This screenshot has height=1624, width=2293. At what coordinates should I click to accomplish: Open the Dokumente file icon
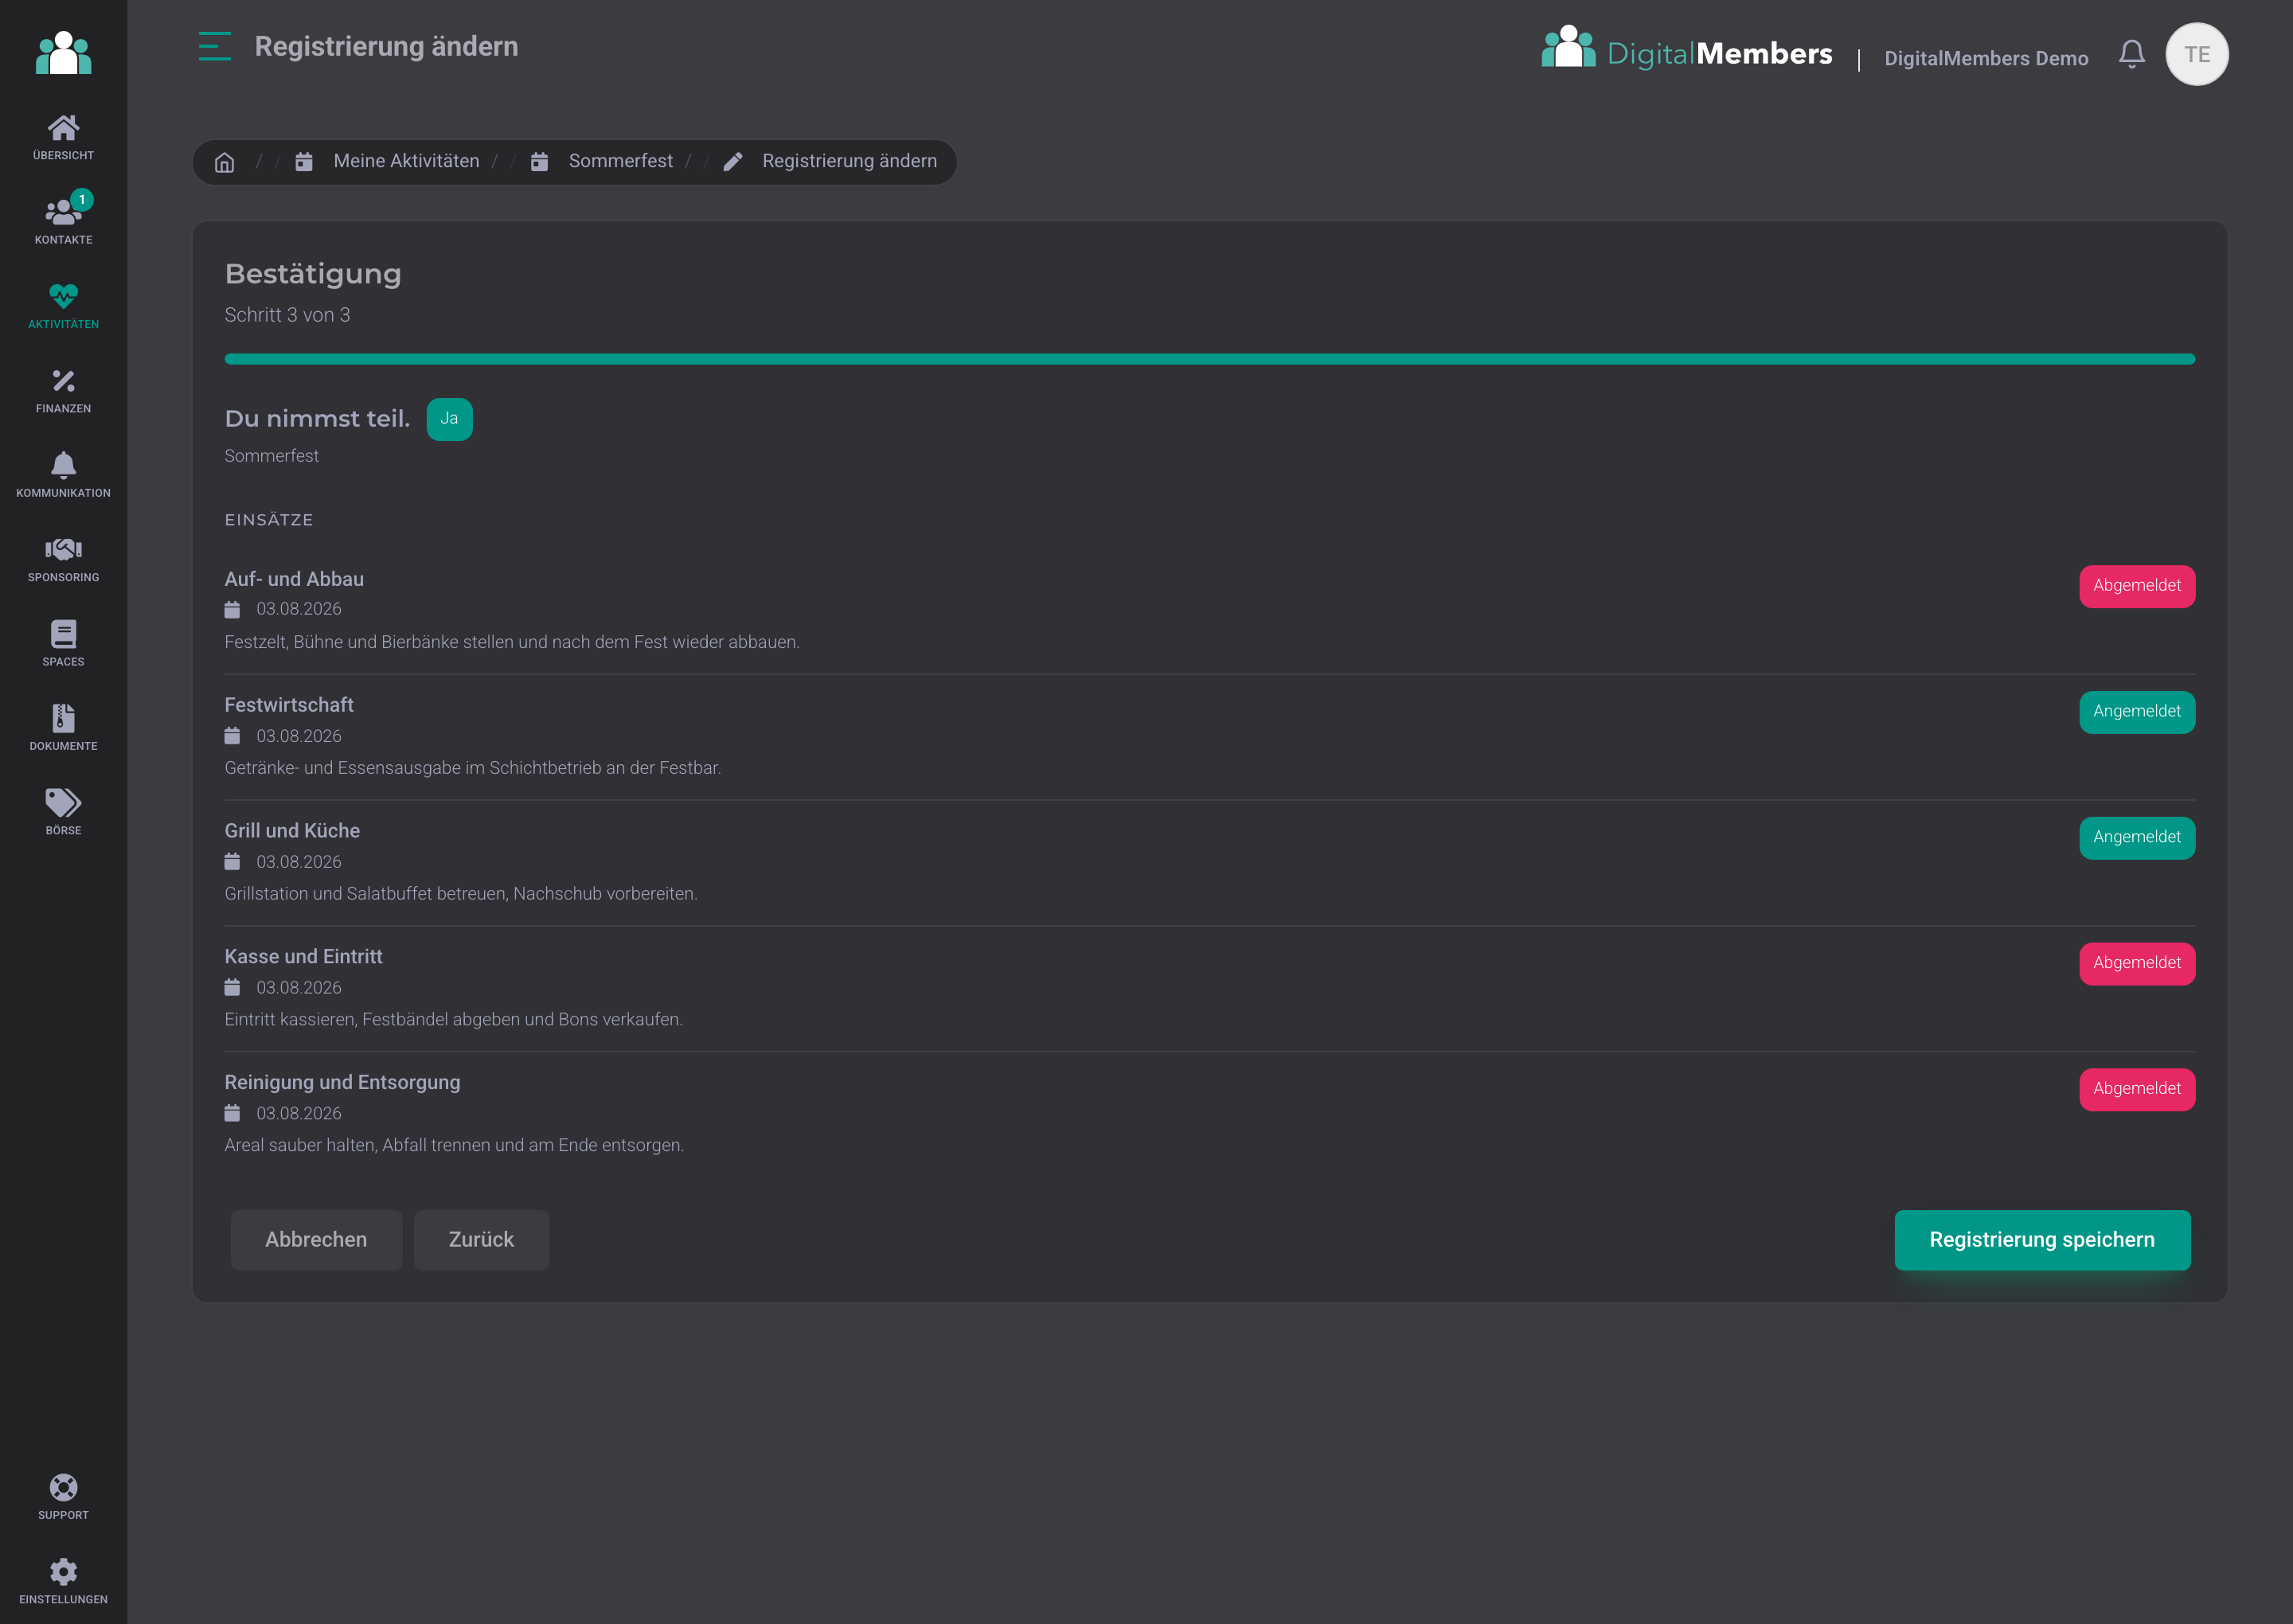point(63,728)
